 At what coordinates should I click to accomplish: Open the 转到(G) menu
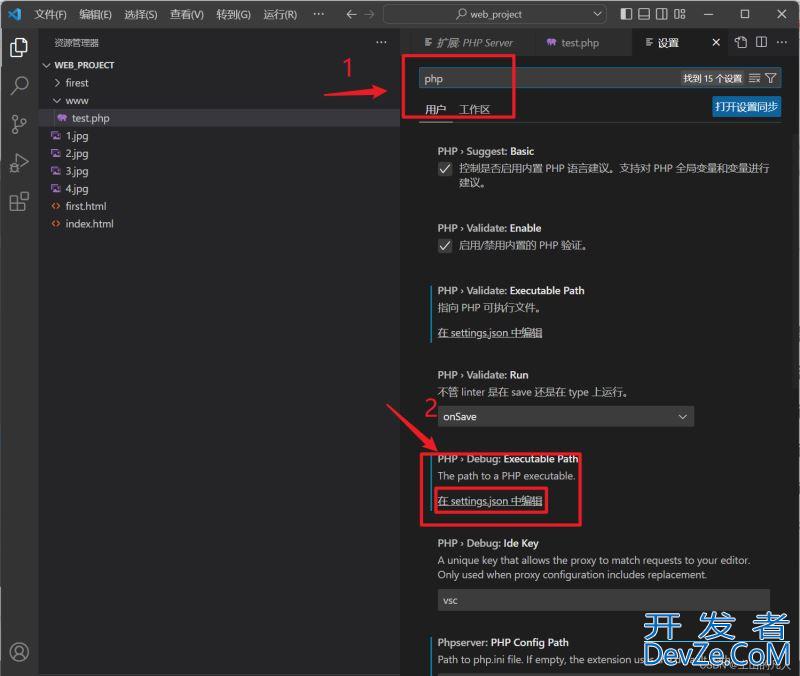point(233,14)
